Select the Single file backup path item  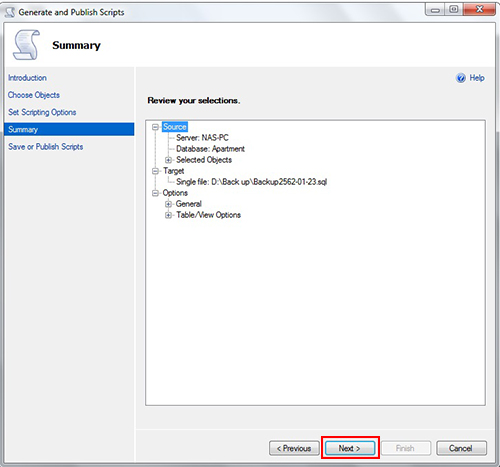click(251, 182)
